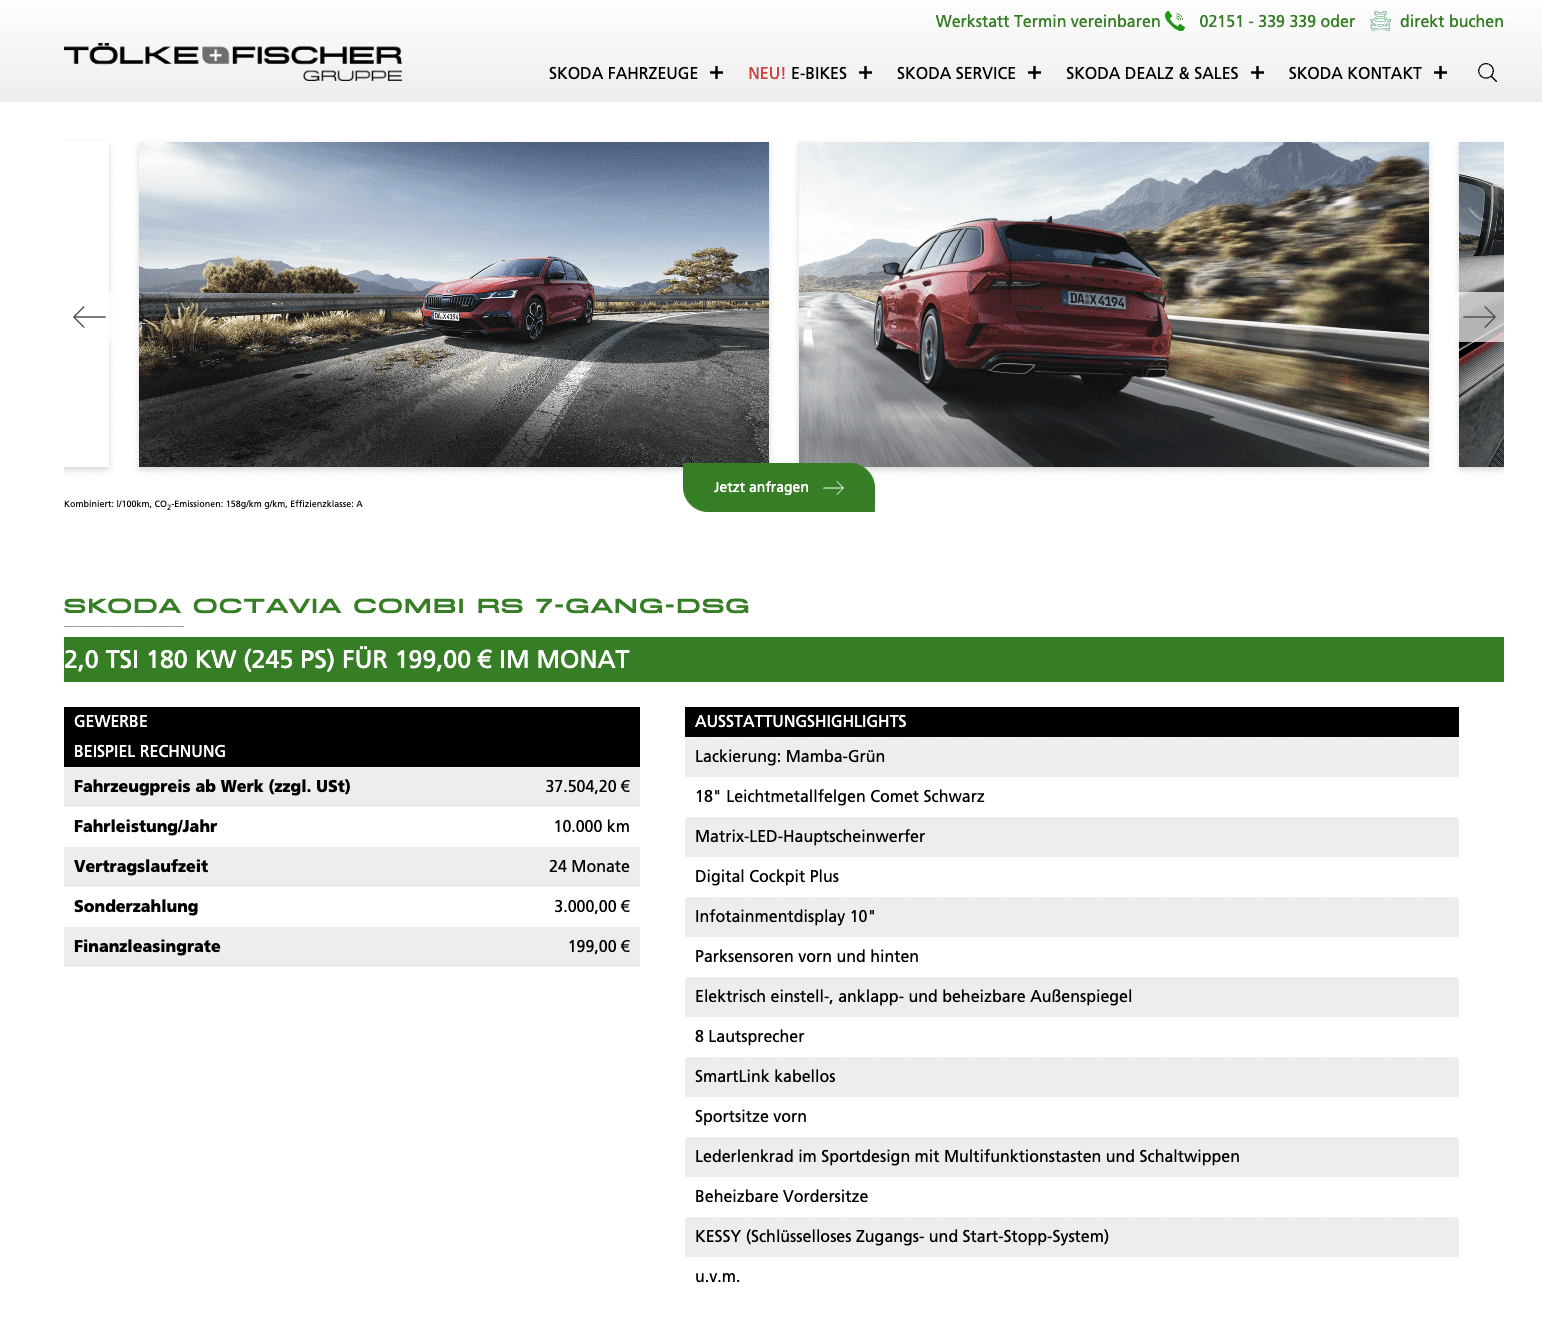The height and width of the screenshot is (1320, 1542).
Task: Click direkt buchen link
Action: (1451, 21)
